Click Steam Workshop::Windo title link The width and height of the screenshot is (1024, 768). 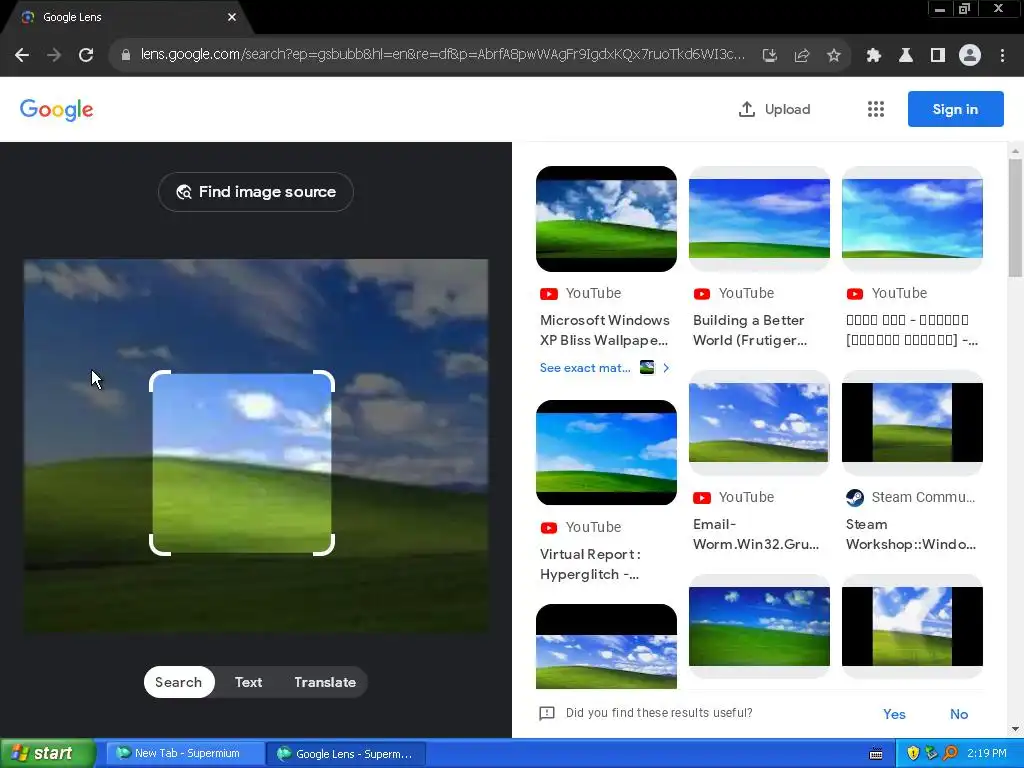910,534
